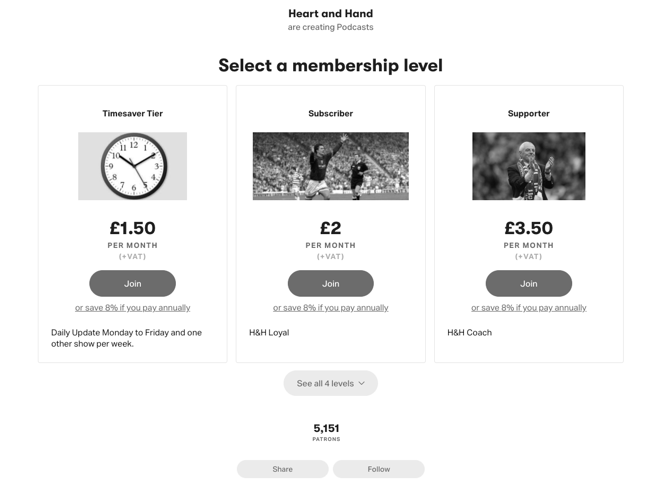The image size is (669, 490).
Task: Click annual savings link under Subscriber
Action: [x=330, y=308]
